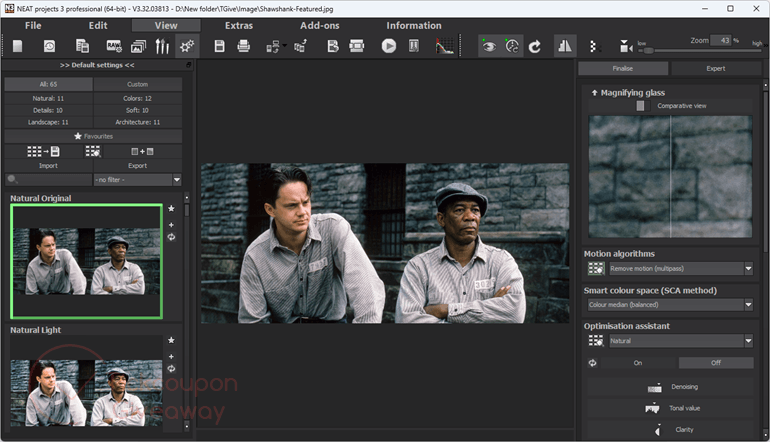Open the RAW module icon
Image resolution: width=770 pixels, height=442 pixels.
click(114, 46)
